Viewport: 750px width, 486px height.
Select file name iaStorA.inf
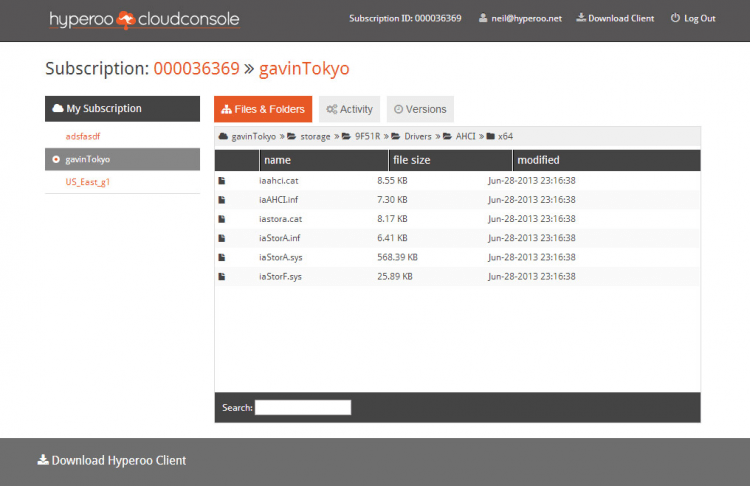tap(279, 238)
